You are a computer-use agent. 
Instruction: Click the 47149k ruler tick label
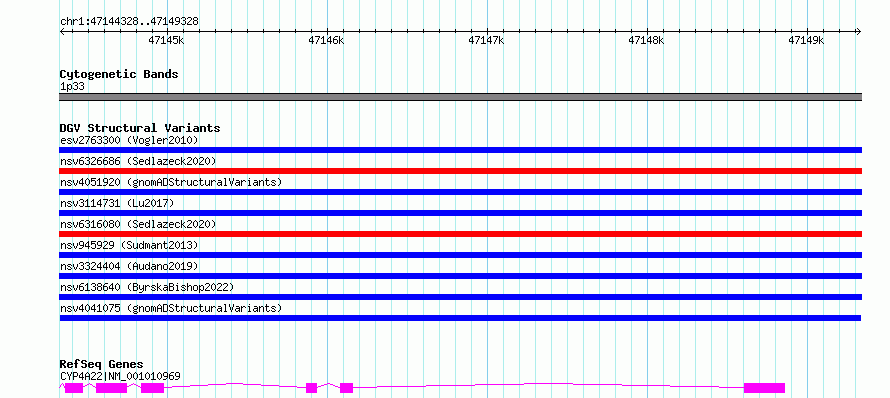tap(807, 40)
